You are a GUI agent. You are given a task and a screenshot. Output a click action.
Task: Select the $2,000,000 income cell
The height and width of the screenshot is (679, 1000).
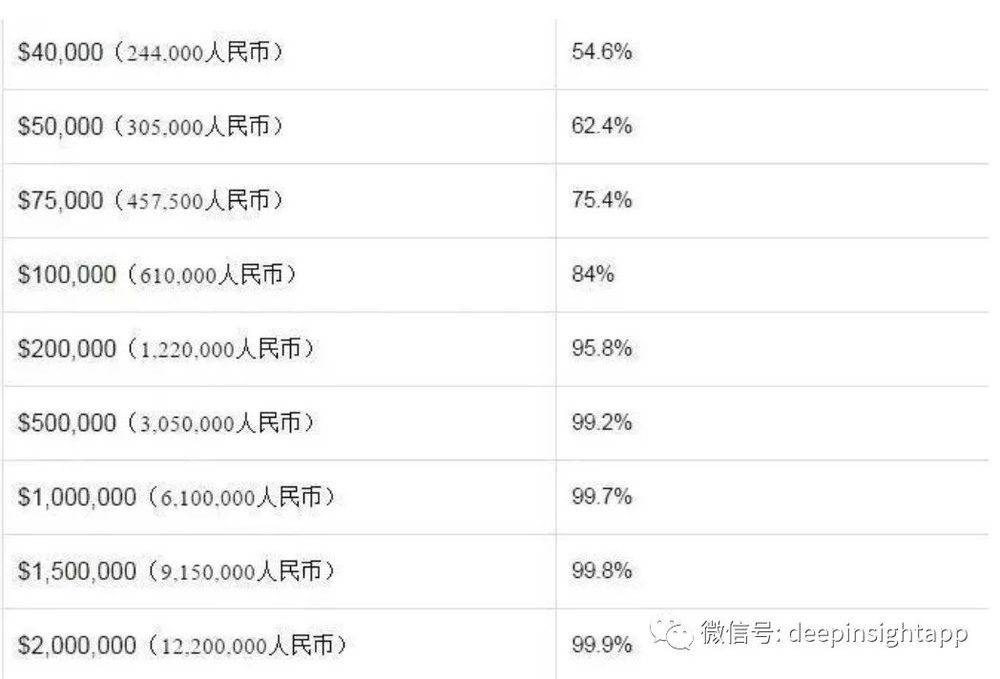(182, 645)
